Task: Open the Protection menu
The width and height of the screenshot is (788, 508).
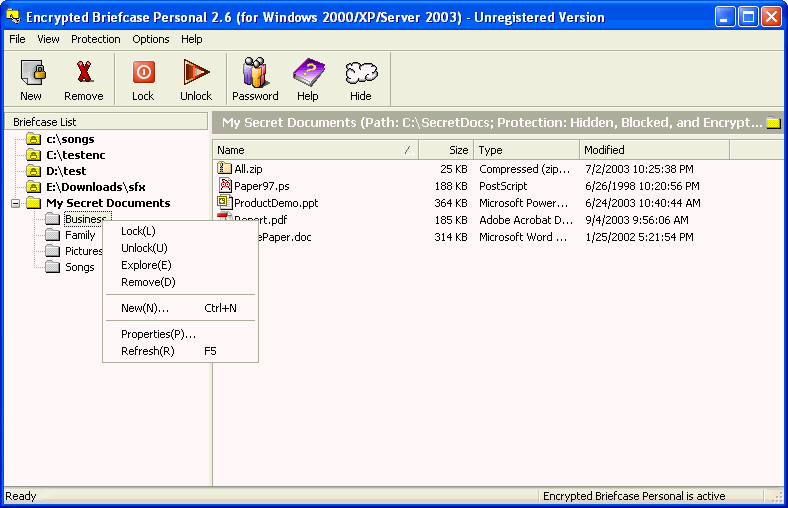Action: (95, 39)
